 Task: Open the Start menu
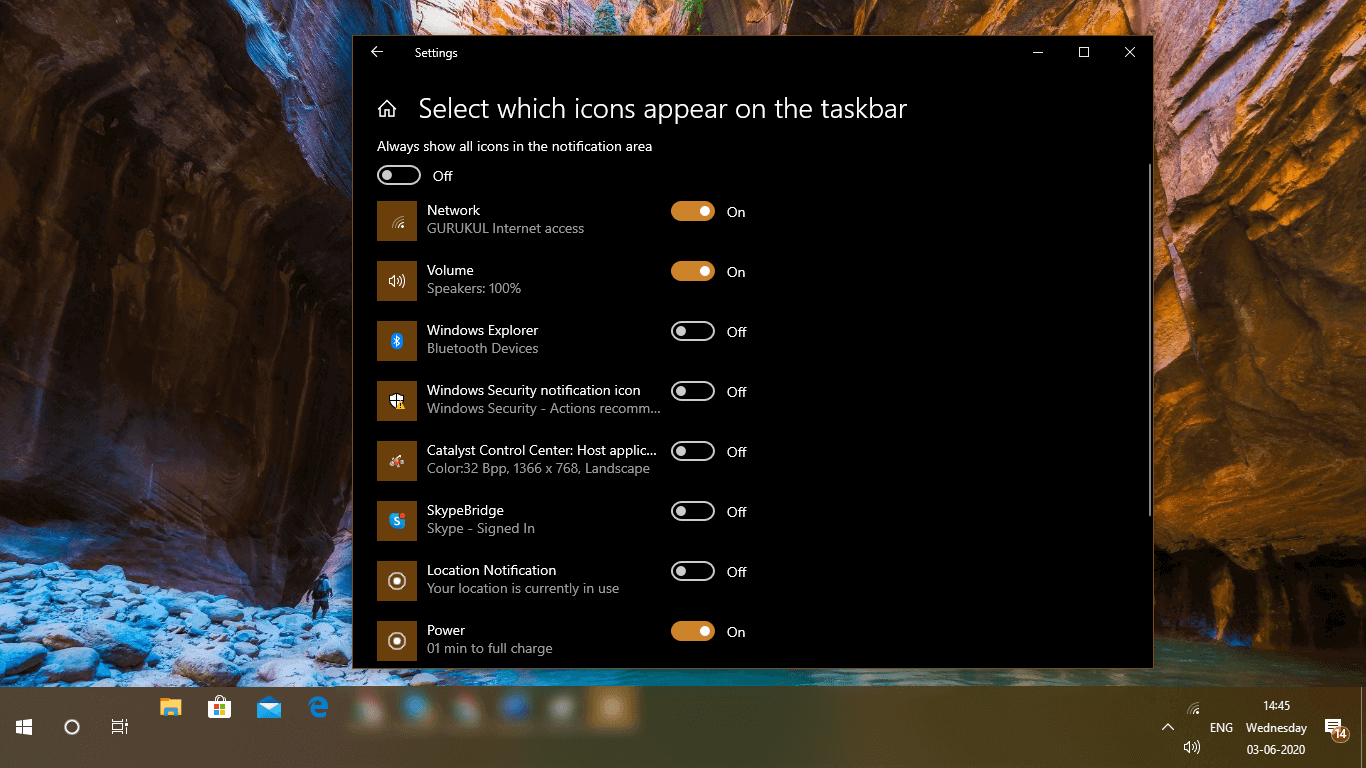tap(22, 727)
